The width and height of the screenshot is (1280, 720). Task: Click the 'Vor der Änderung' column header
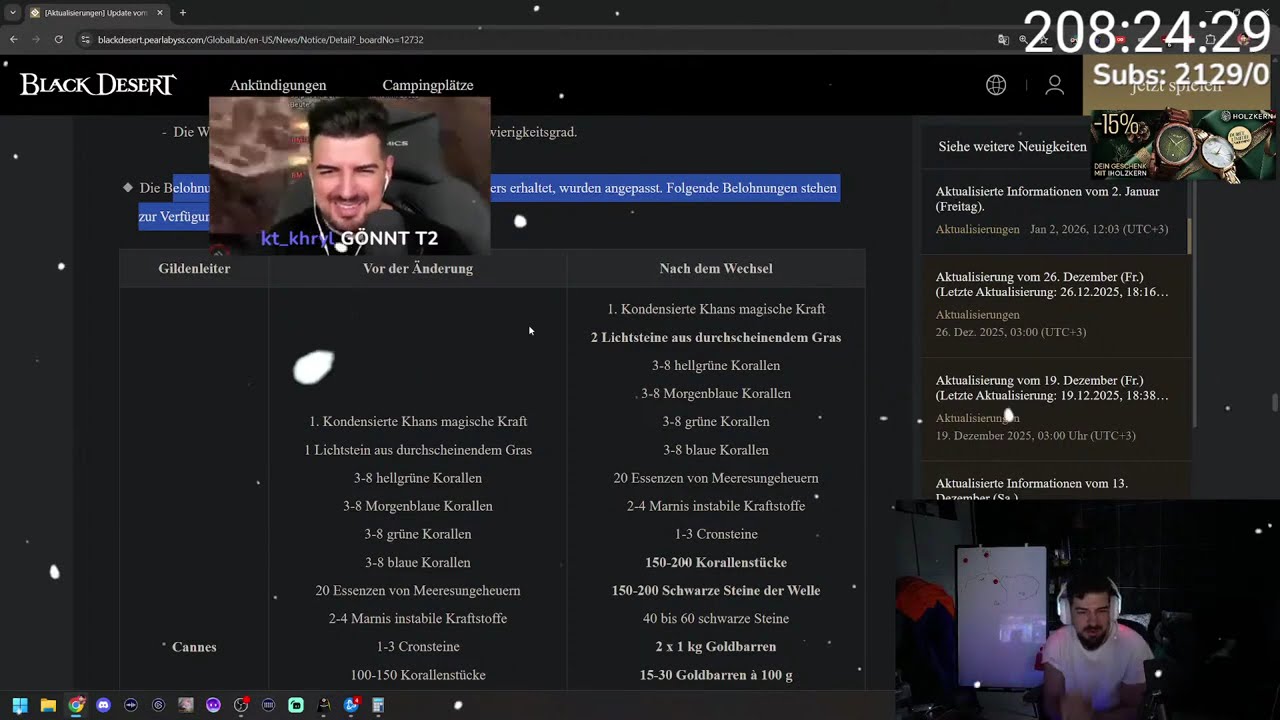point(418,268)
